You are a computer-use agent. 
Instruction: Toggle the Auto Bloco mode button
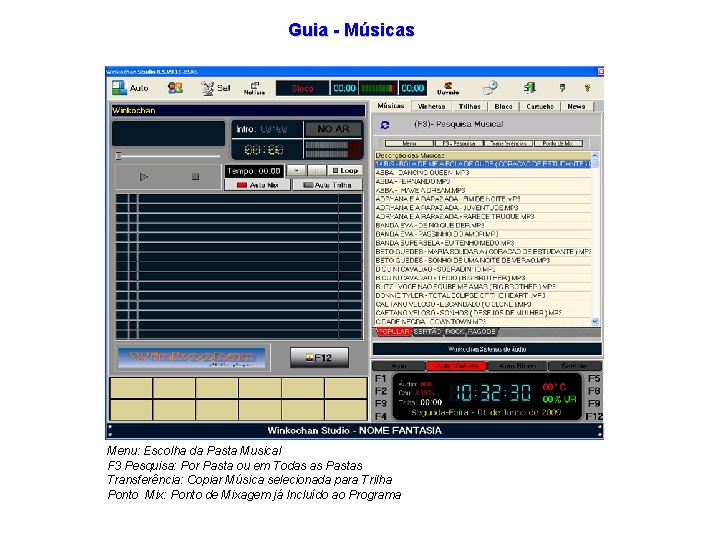pyautogui.click(x=518, y=366)
